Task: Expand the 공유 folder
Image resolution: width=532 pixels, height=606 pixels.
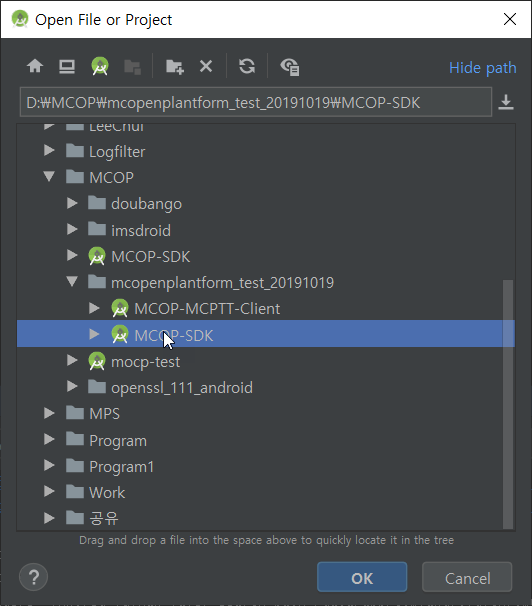Action: [49, 518]
